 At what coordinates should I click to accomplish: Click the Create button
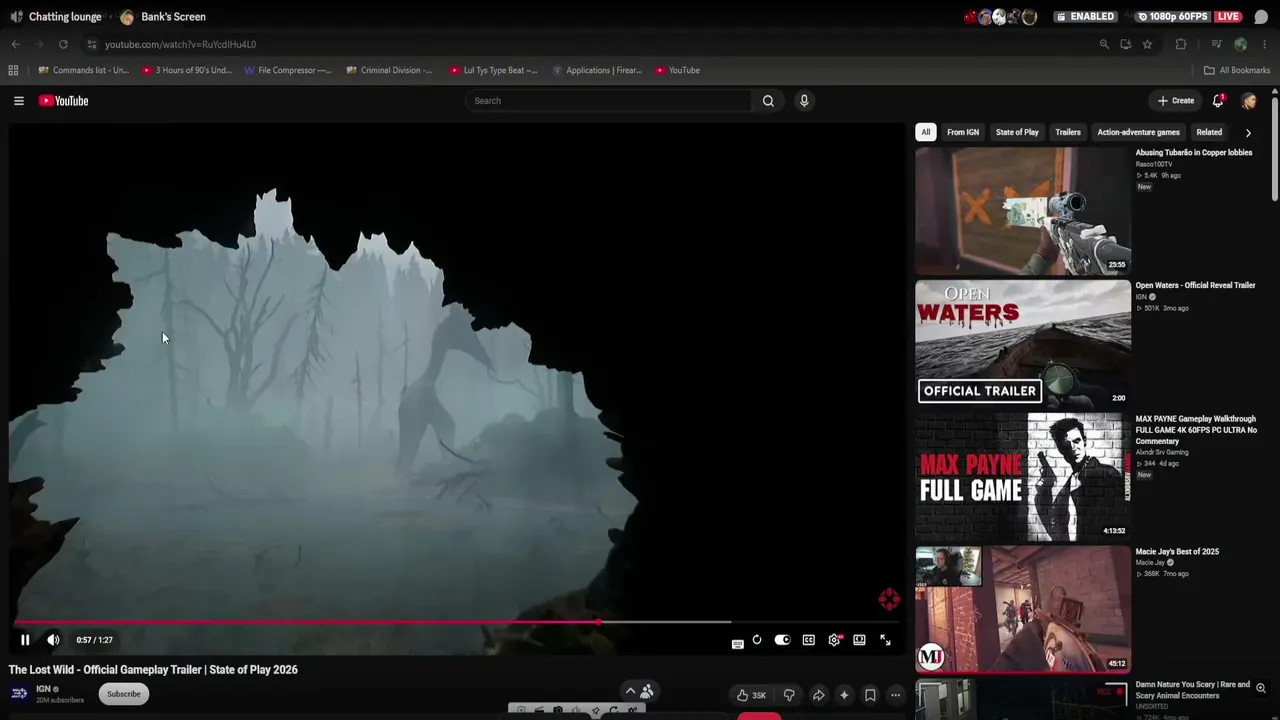click(x=1176, y=101)
